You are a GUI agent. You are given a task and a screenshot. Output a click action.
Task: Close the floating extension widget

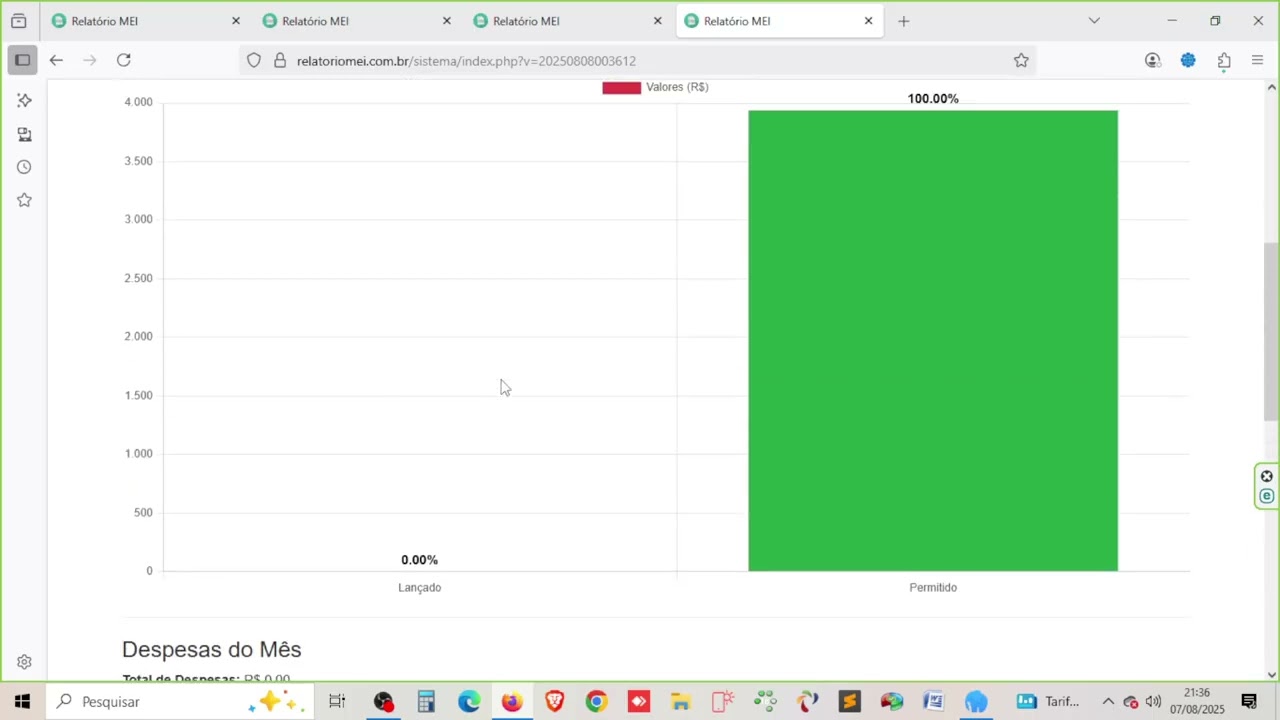1267,476
